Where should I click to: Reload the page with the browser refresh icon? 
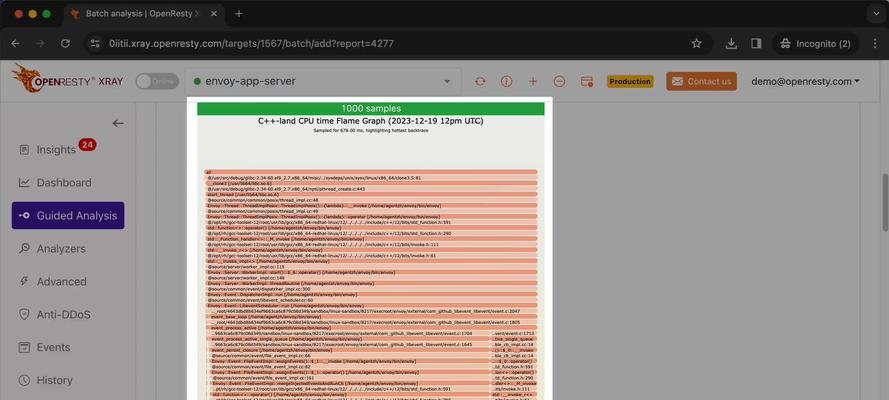pyautogui.click(x=65, y=44)
